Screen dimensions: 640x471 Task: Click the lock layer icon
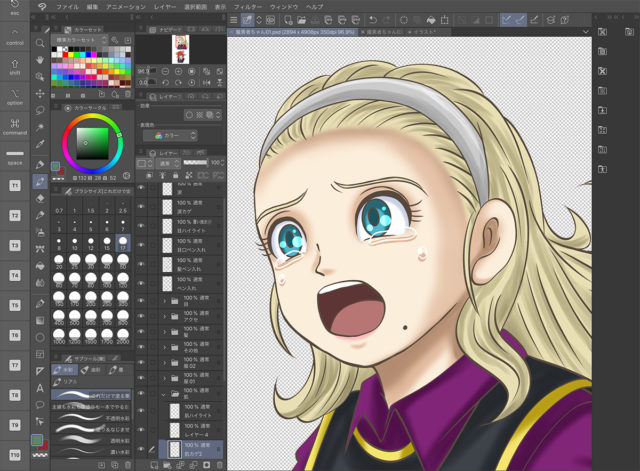point(176,176)
